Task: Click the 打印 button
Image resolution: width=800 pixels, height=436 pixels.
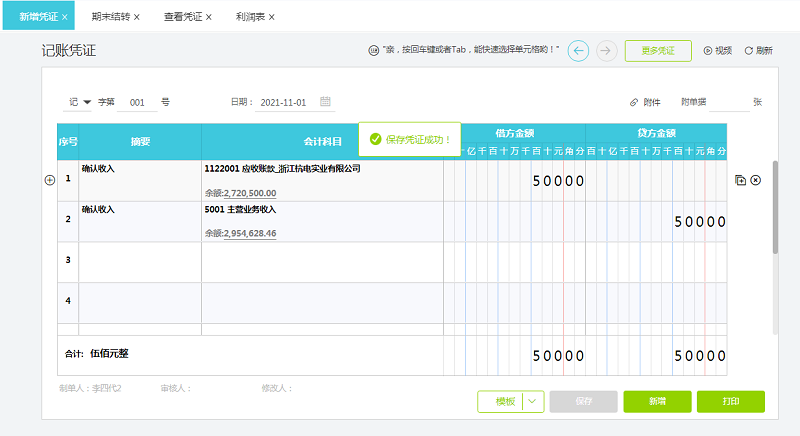Action: click(730, 401)
